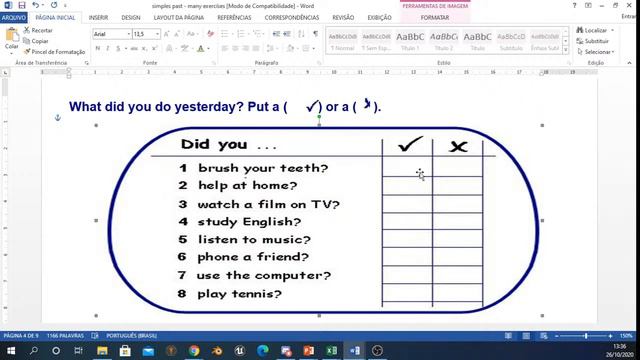Click the Save icon in quick access toolbar
Screen dimensions: 640x360
point(22,5)
